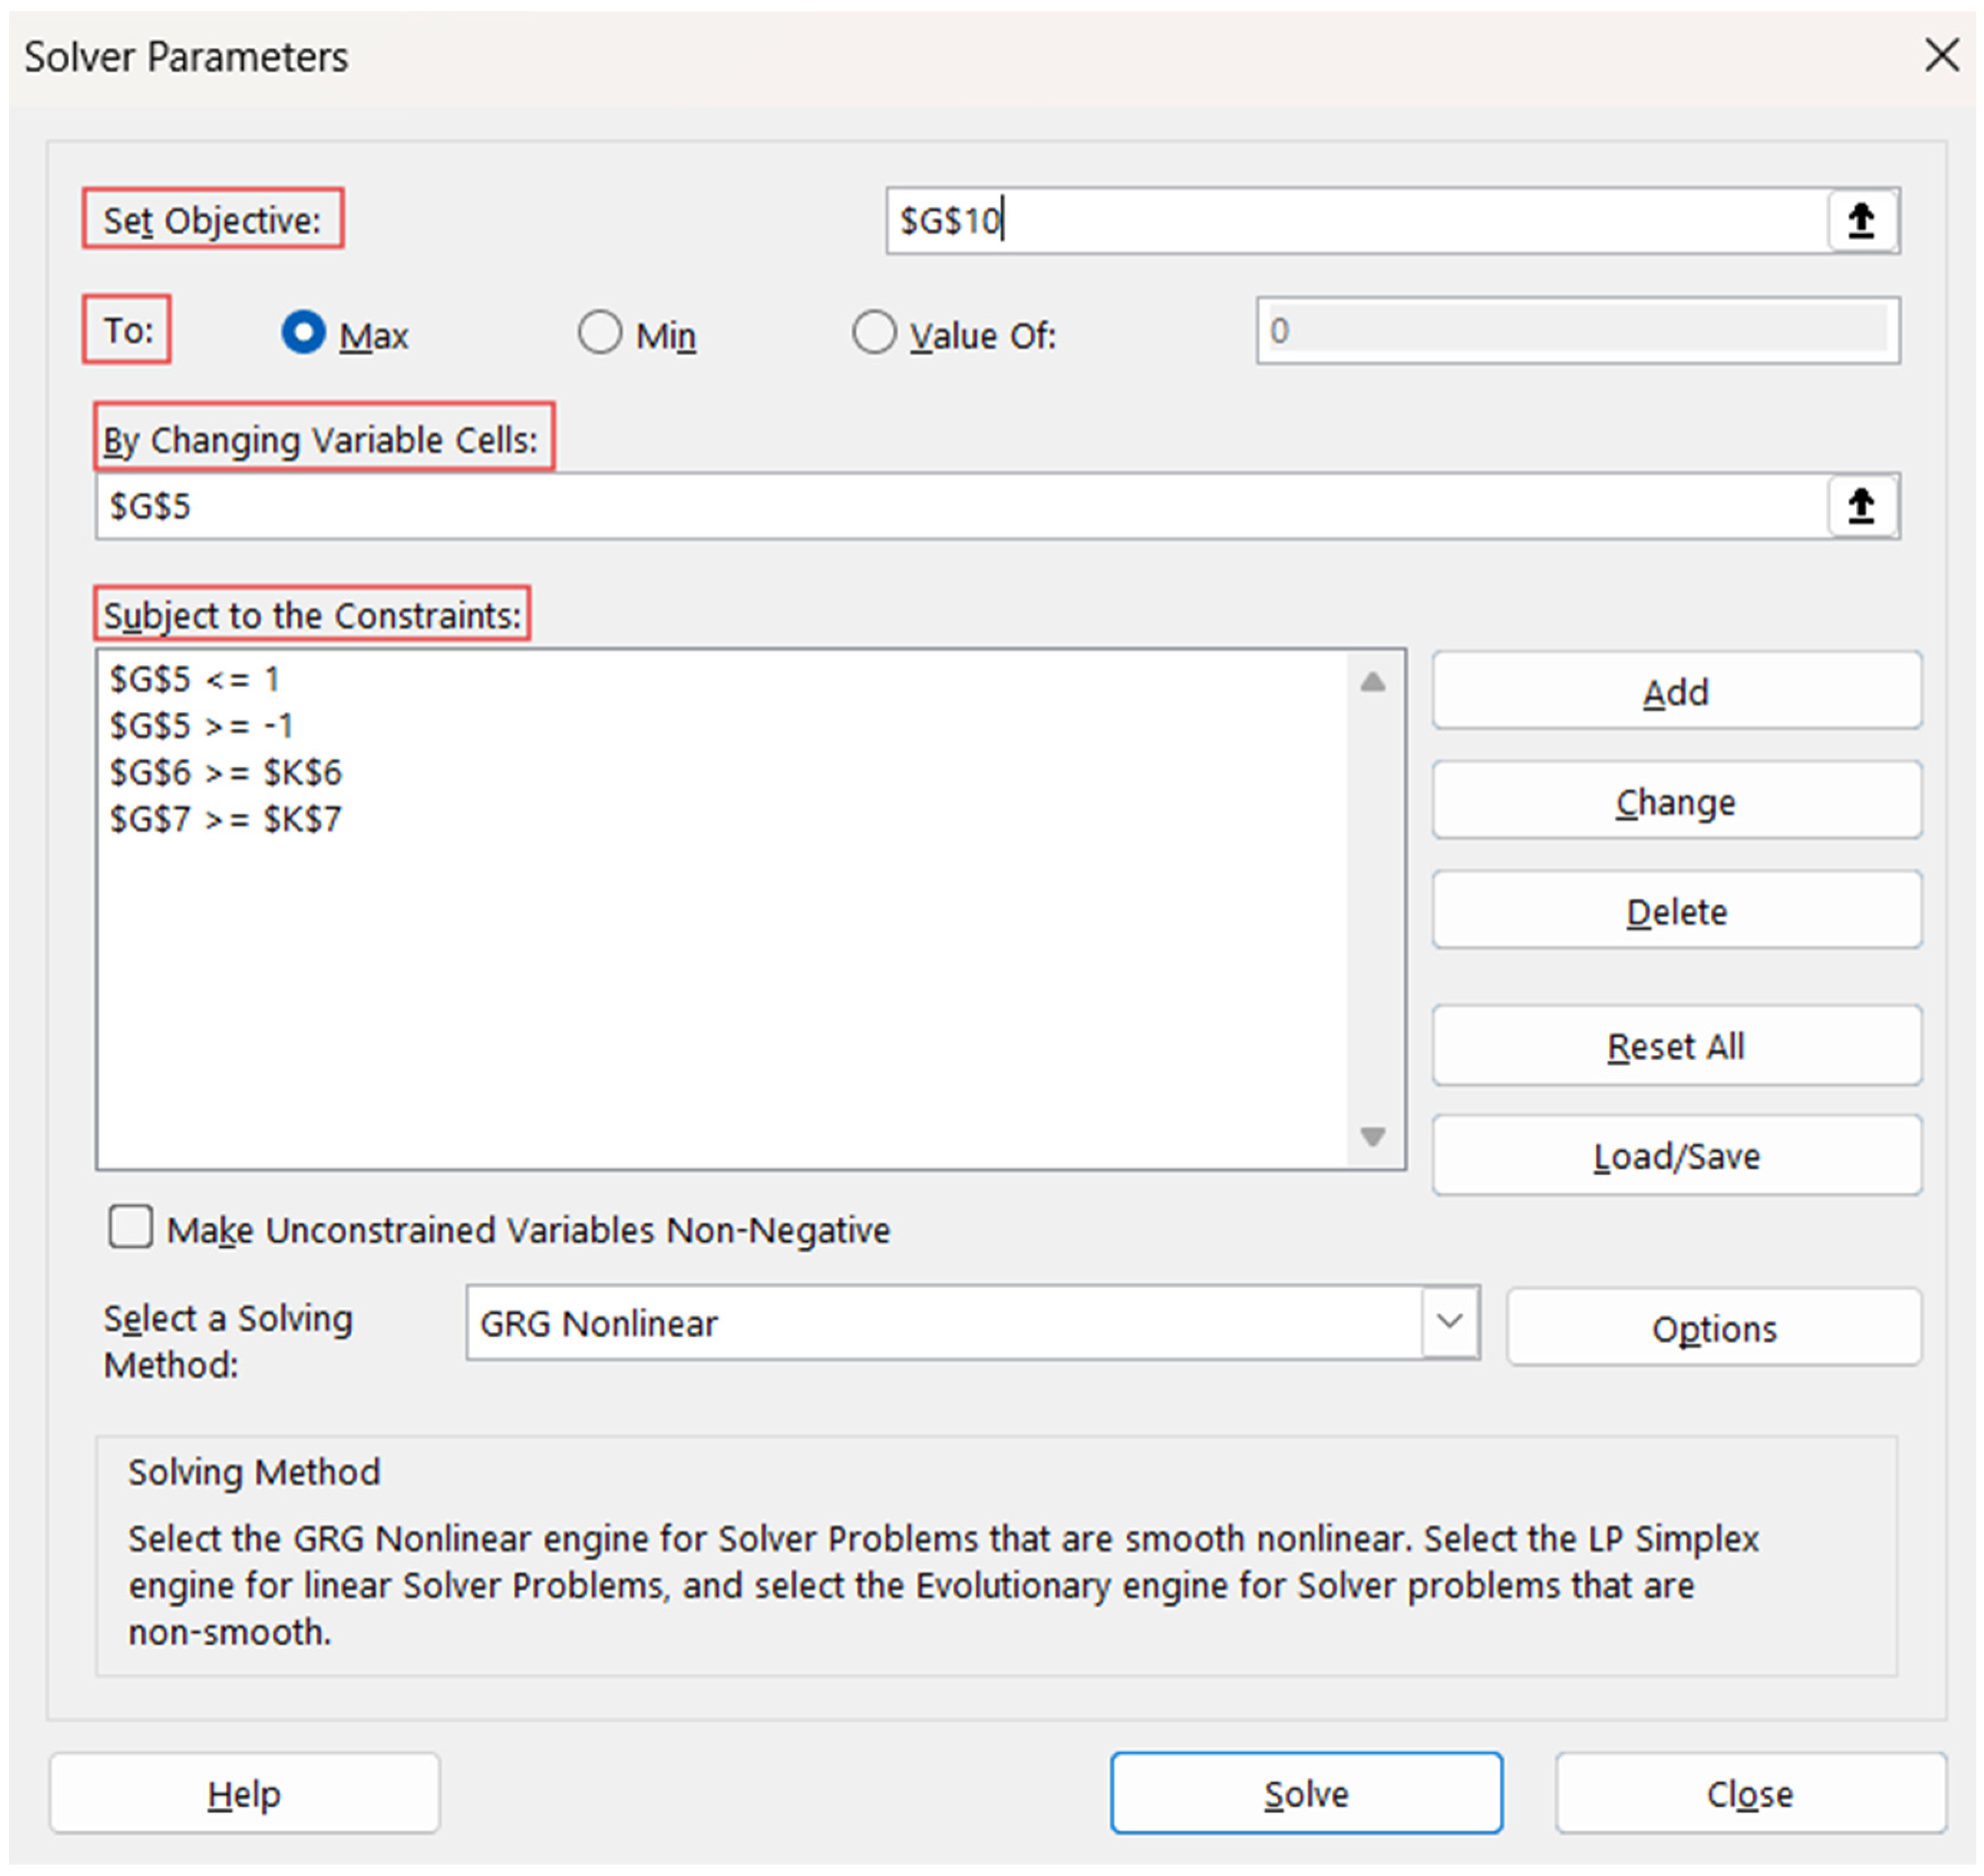The width and height of the screenshot is (1984, 1876).
Task: Click the Reset All button
Action: pyautogui.click(x=1676, y=1046)
